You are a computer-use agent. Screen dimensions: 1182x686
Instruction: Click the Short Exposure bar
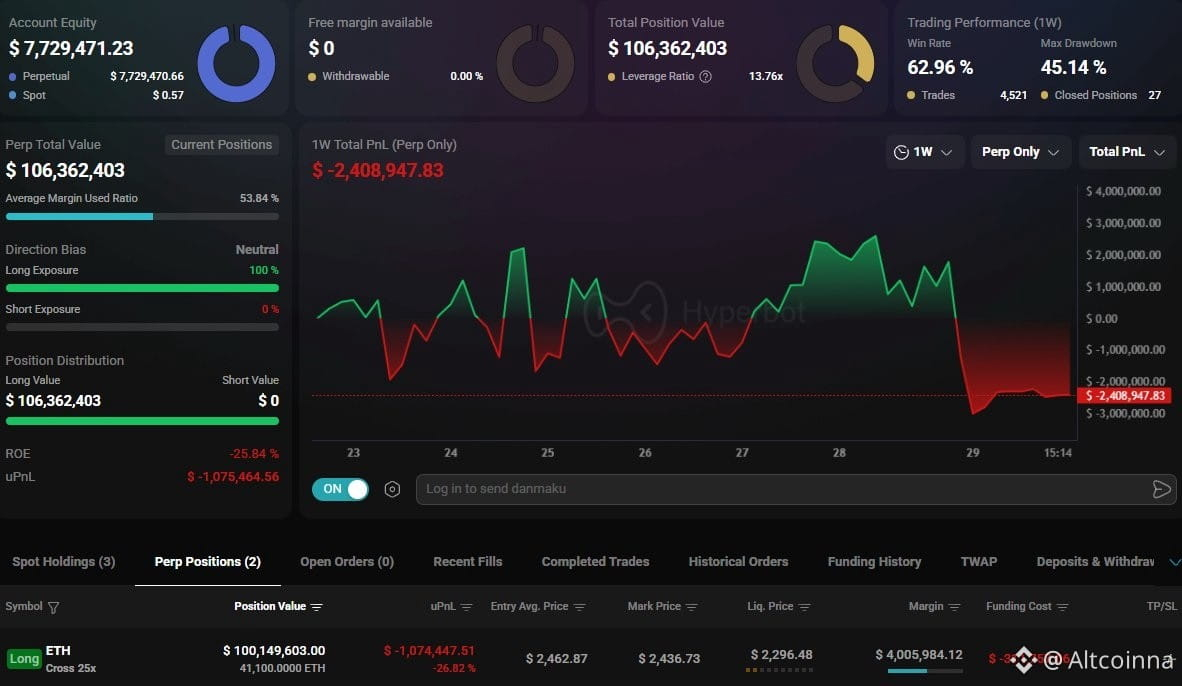pyautogui.click(x=142, y=327)
